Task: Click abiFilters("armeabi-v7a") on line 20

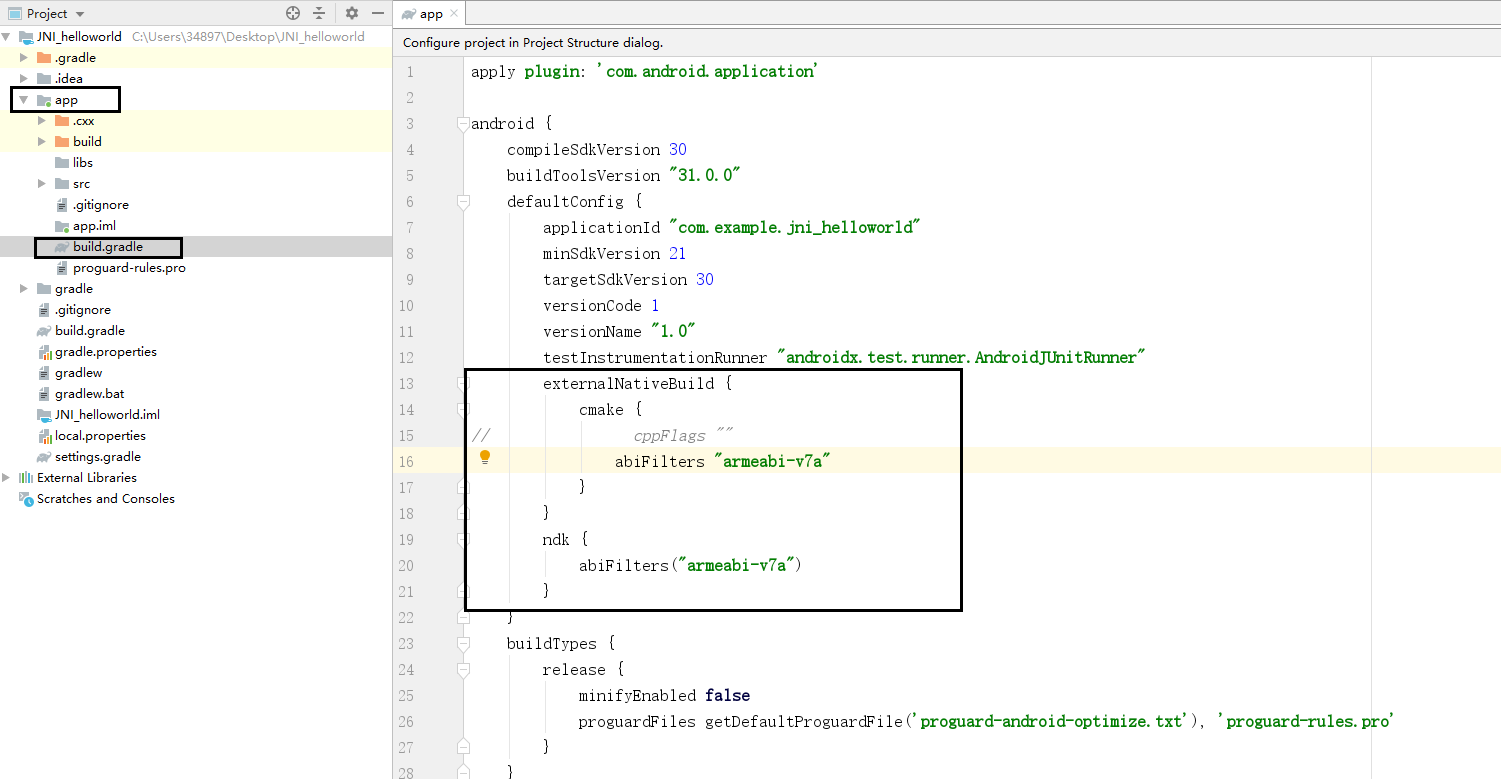Action: pyautogui.click(x=691, y=566)
